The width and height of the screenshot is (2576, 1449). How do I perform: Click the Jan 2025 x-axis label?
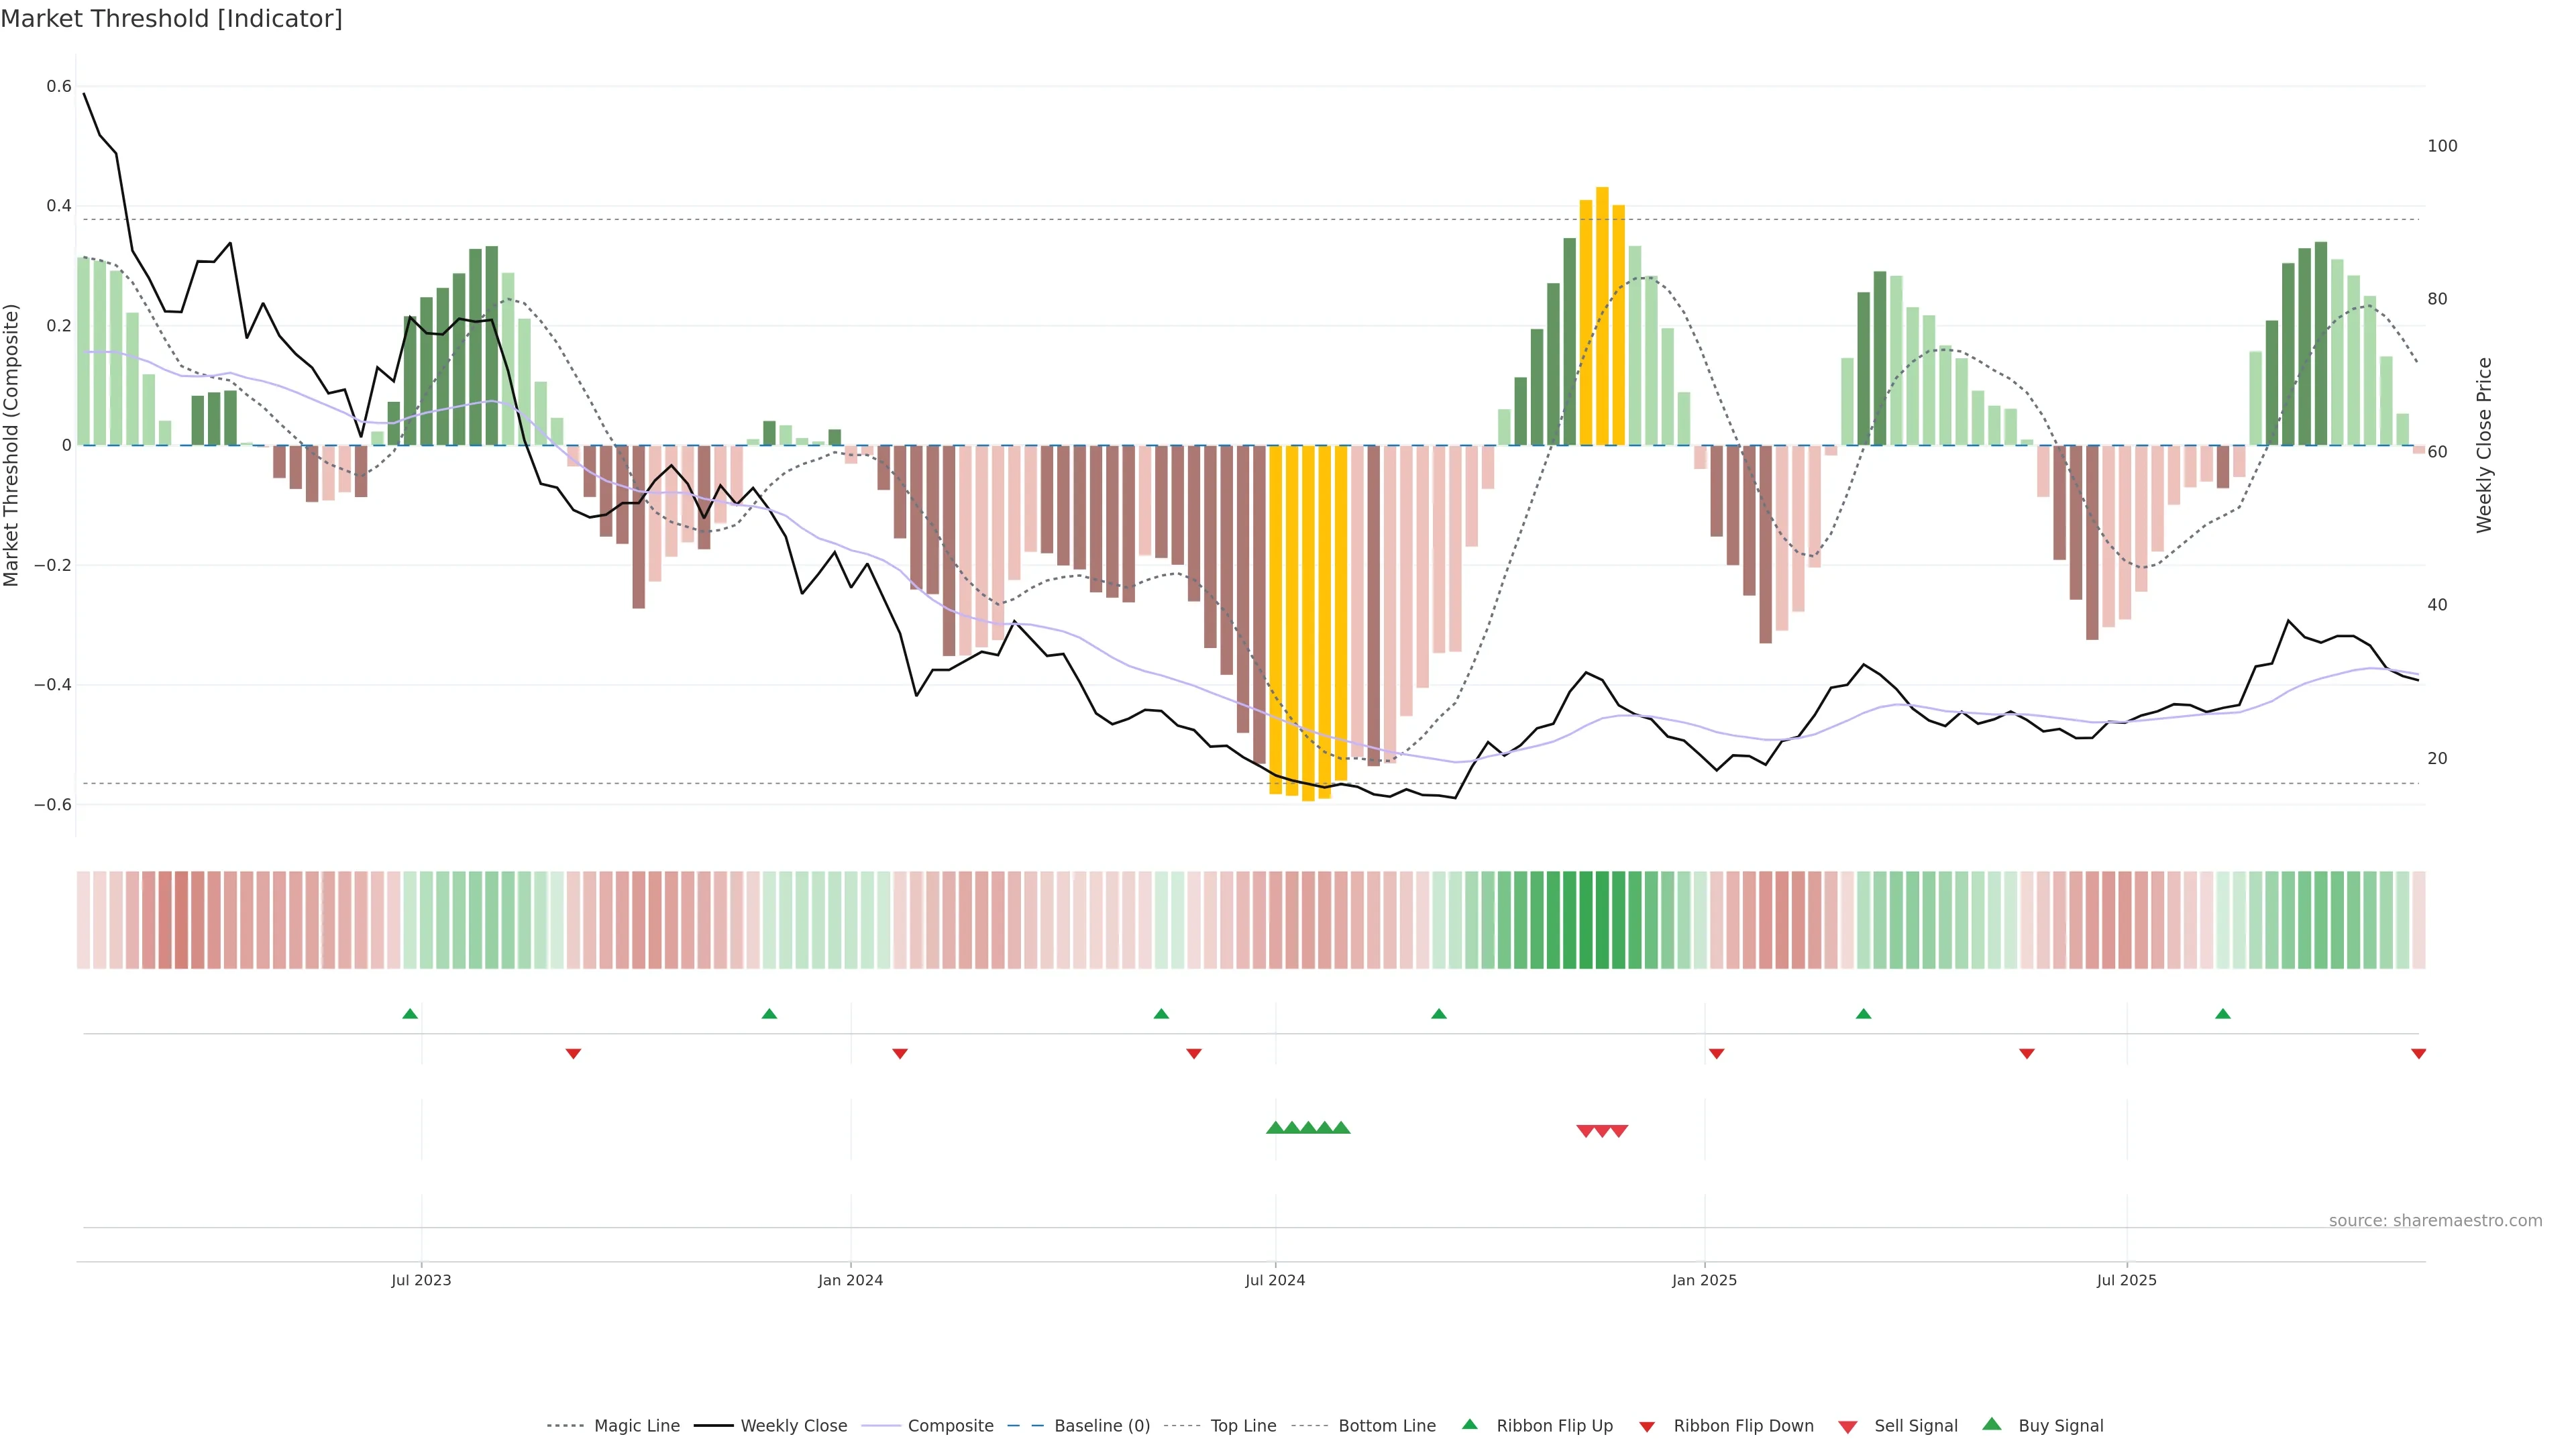pyautogui.click(x=1704, y=1280)
